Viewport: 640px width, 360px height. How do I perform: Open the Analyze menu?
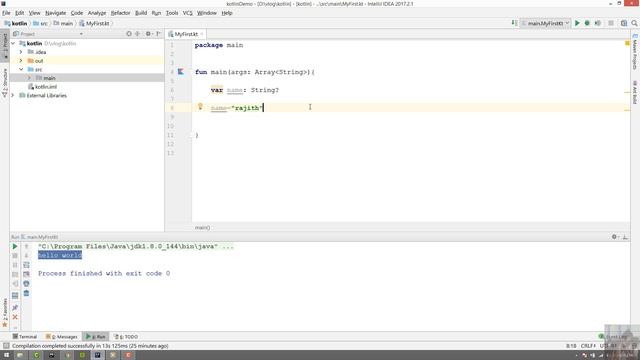(x=97, y=13)
